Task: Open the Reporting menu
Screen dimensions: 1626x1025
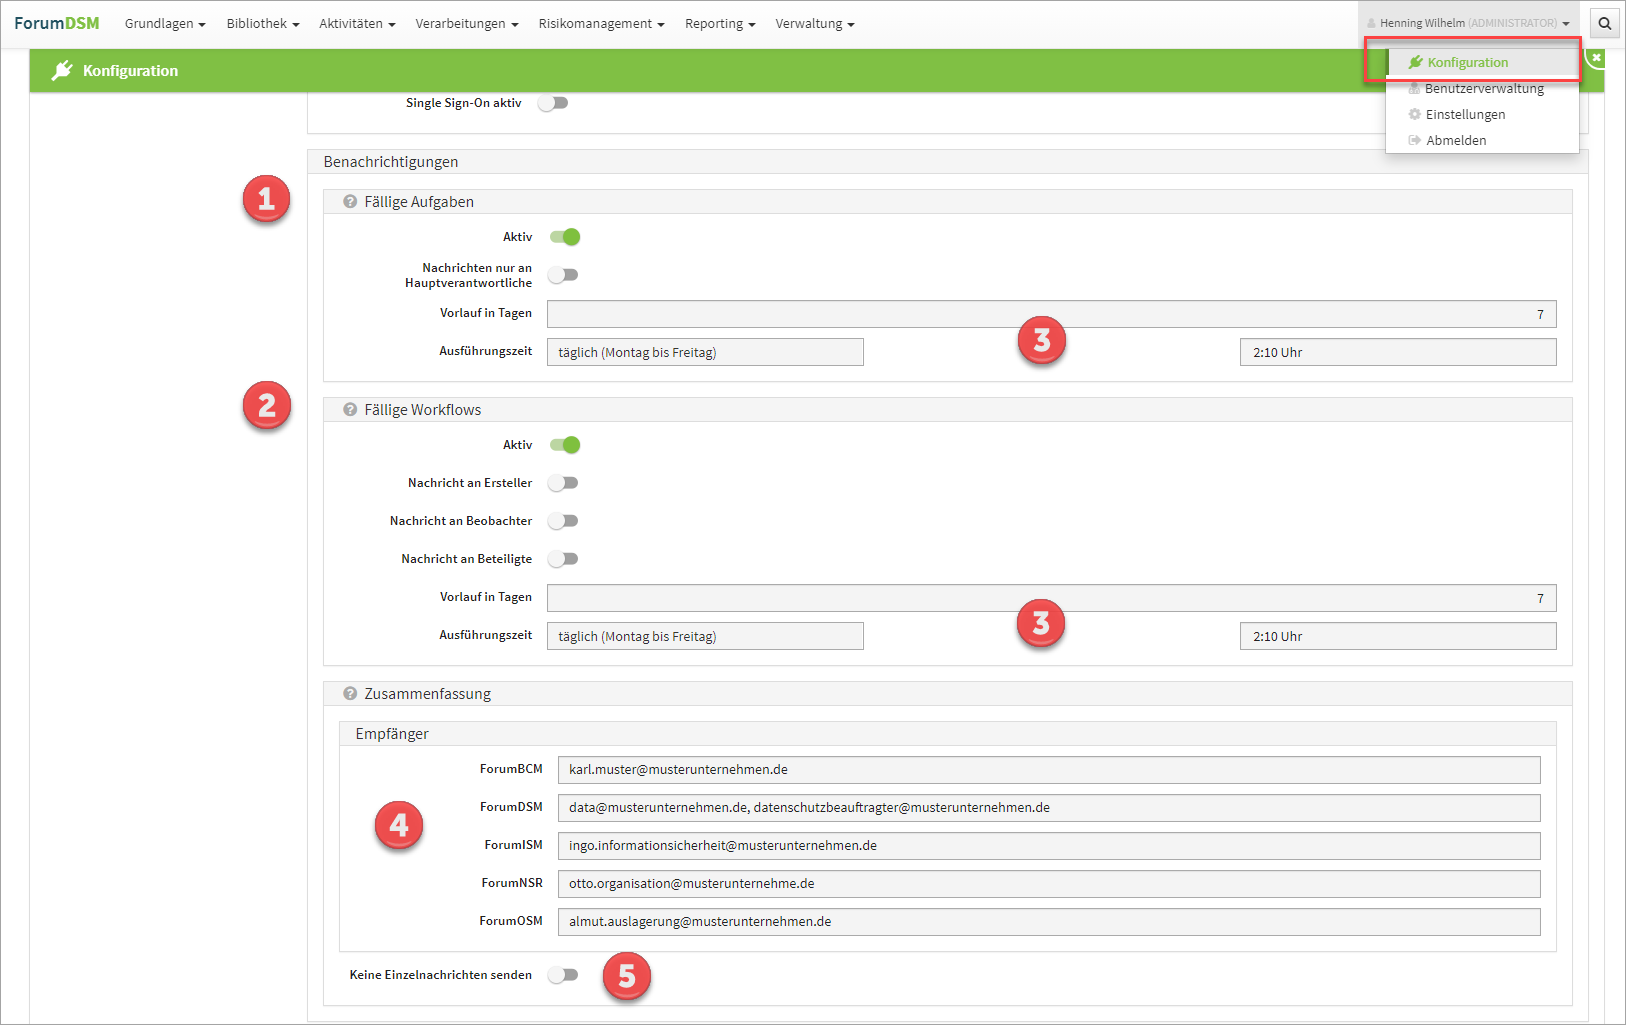Action: [x=719, y=24]
